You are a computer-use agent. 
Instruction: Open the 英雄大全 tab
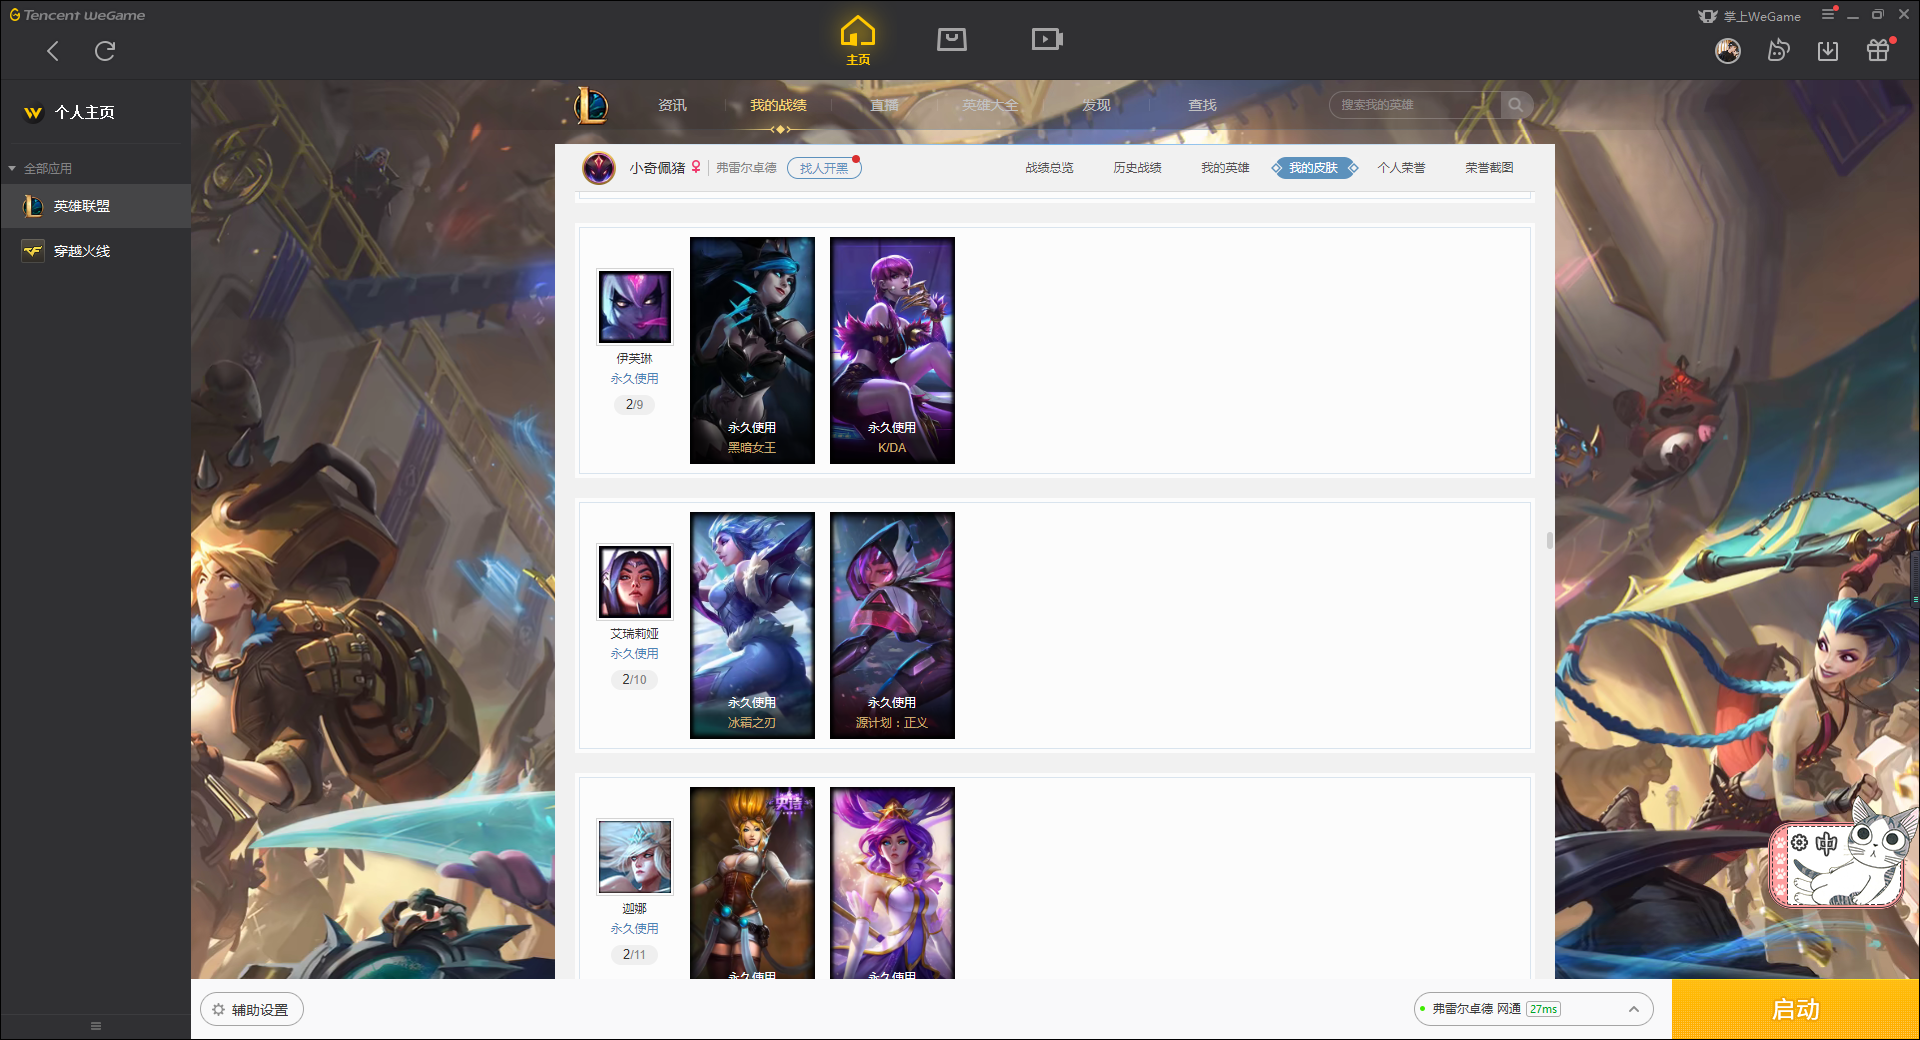[990, 105]
